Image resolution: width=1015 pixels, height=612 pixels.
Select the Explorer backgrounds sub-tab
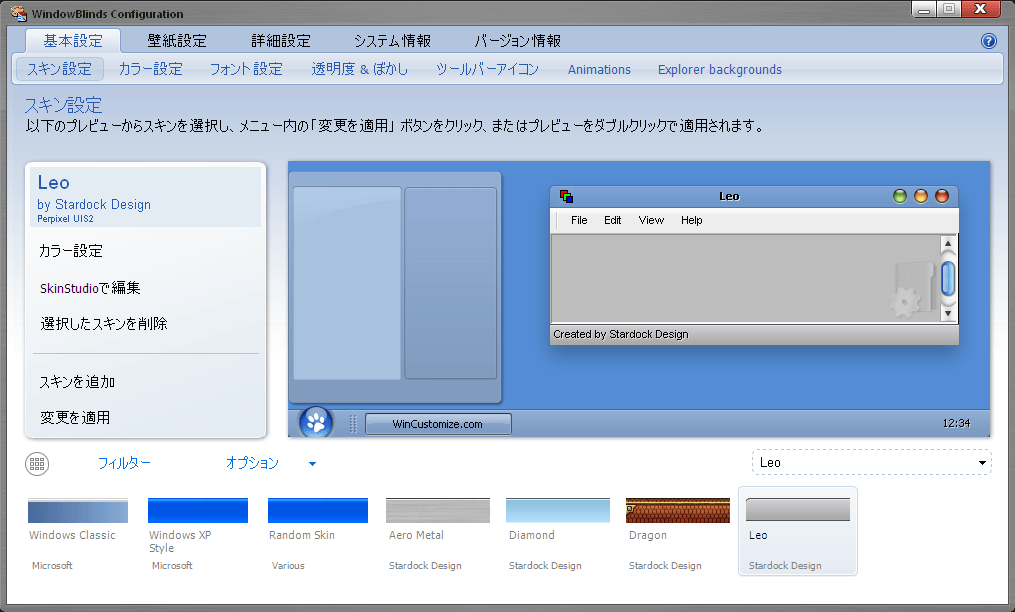(720, 69)
